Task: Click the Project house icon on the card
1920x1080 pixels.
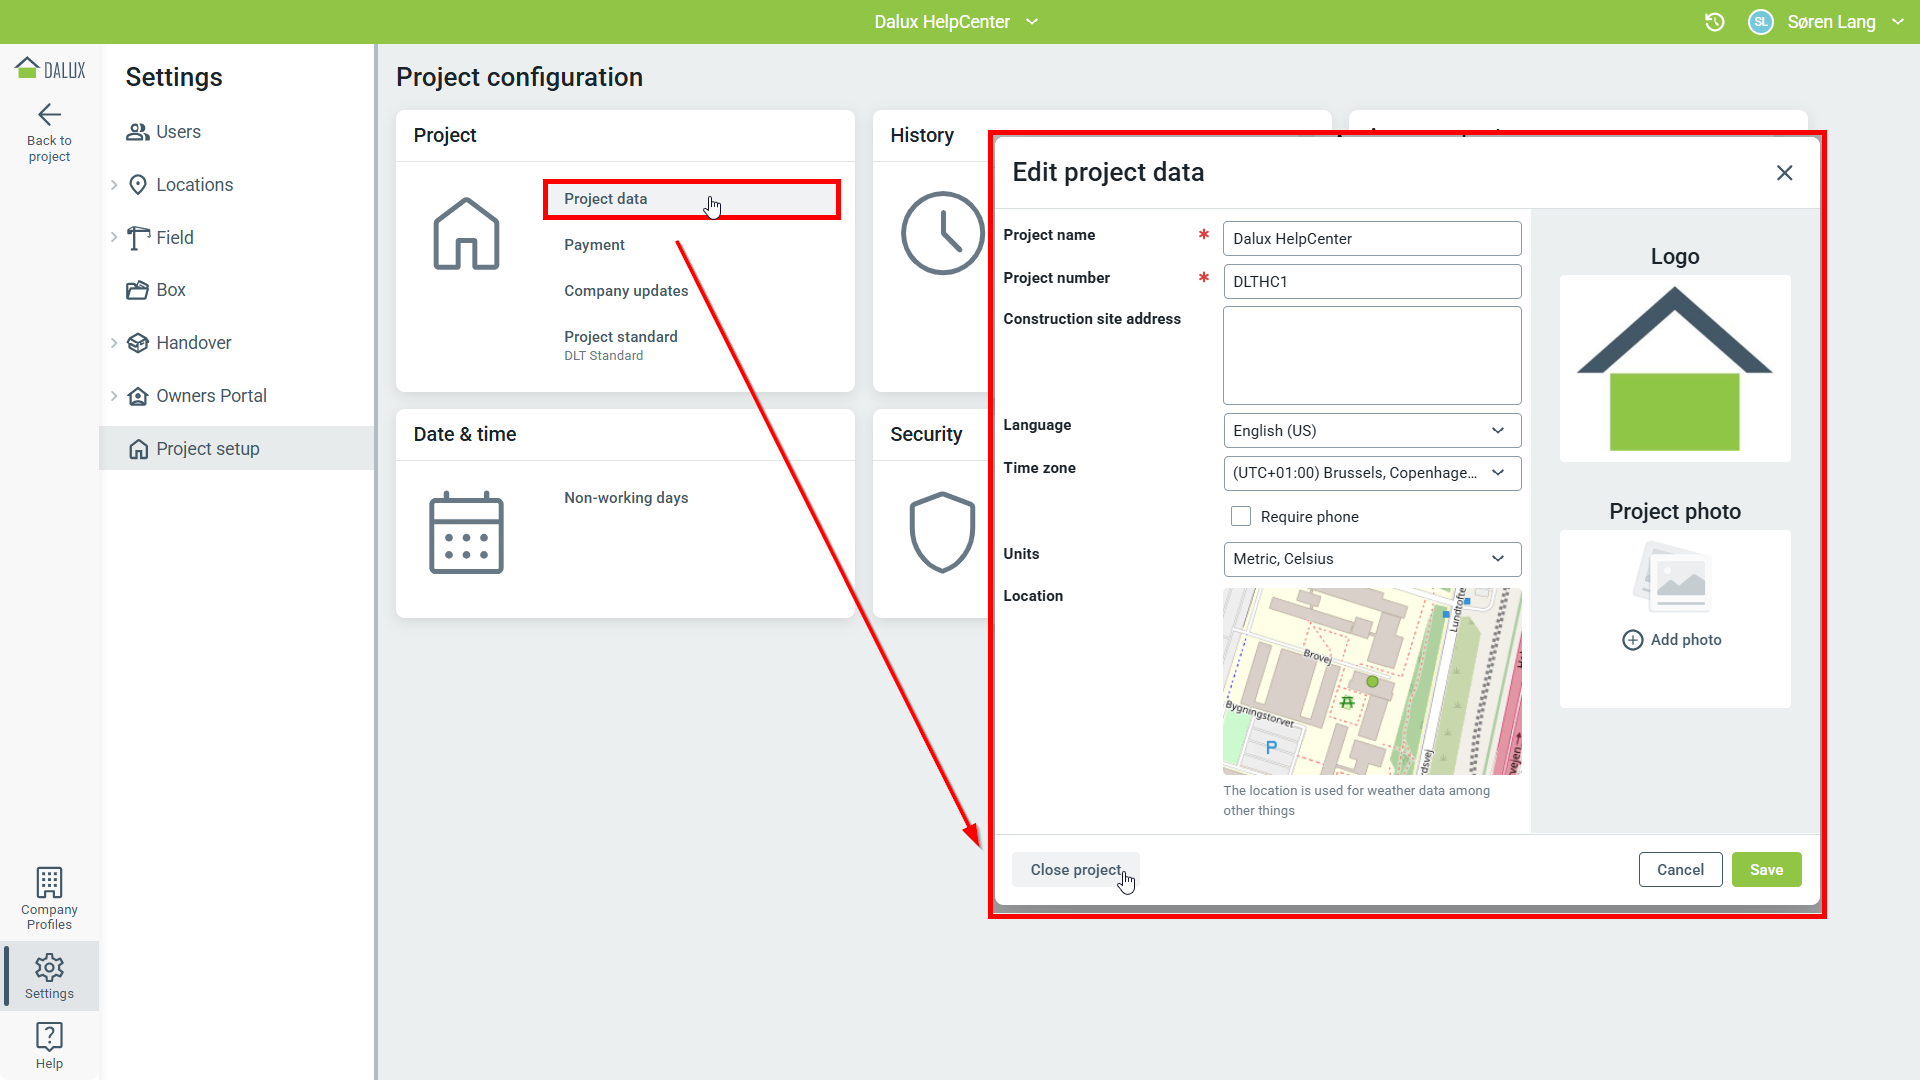Action: pos(466,234)
